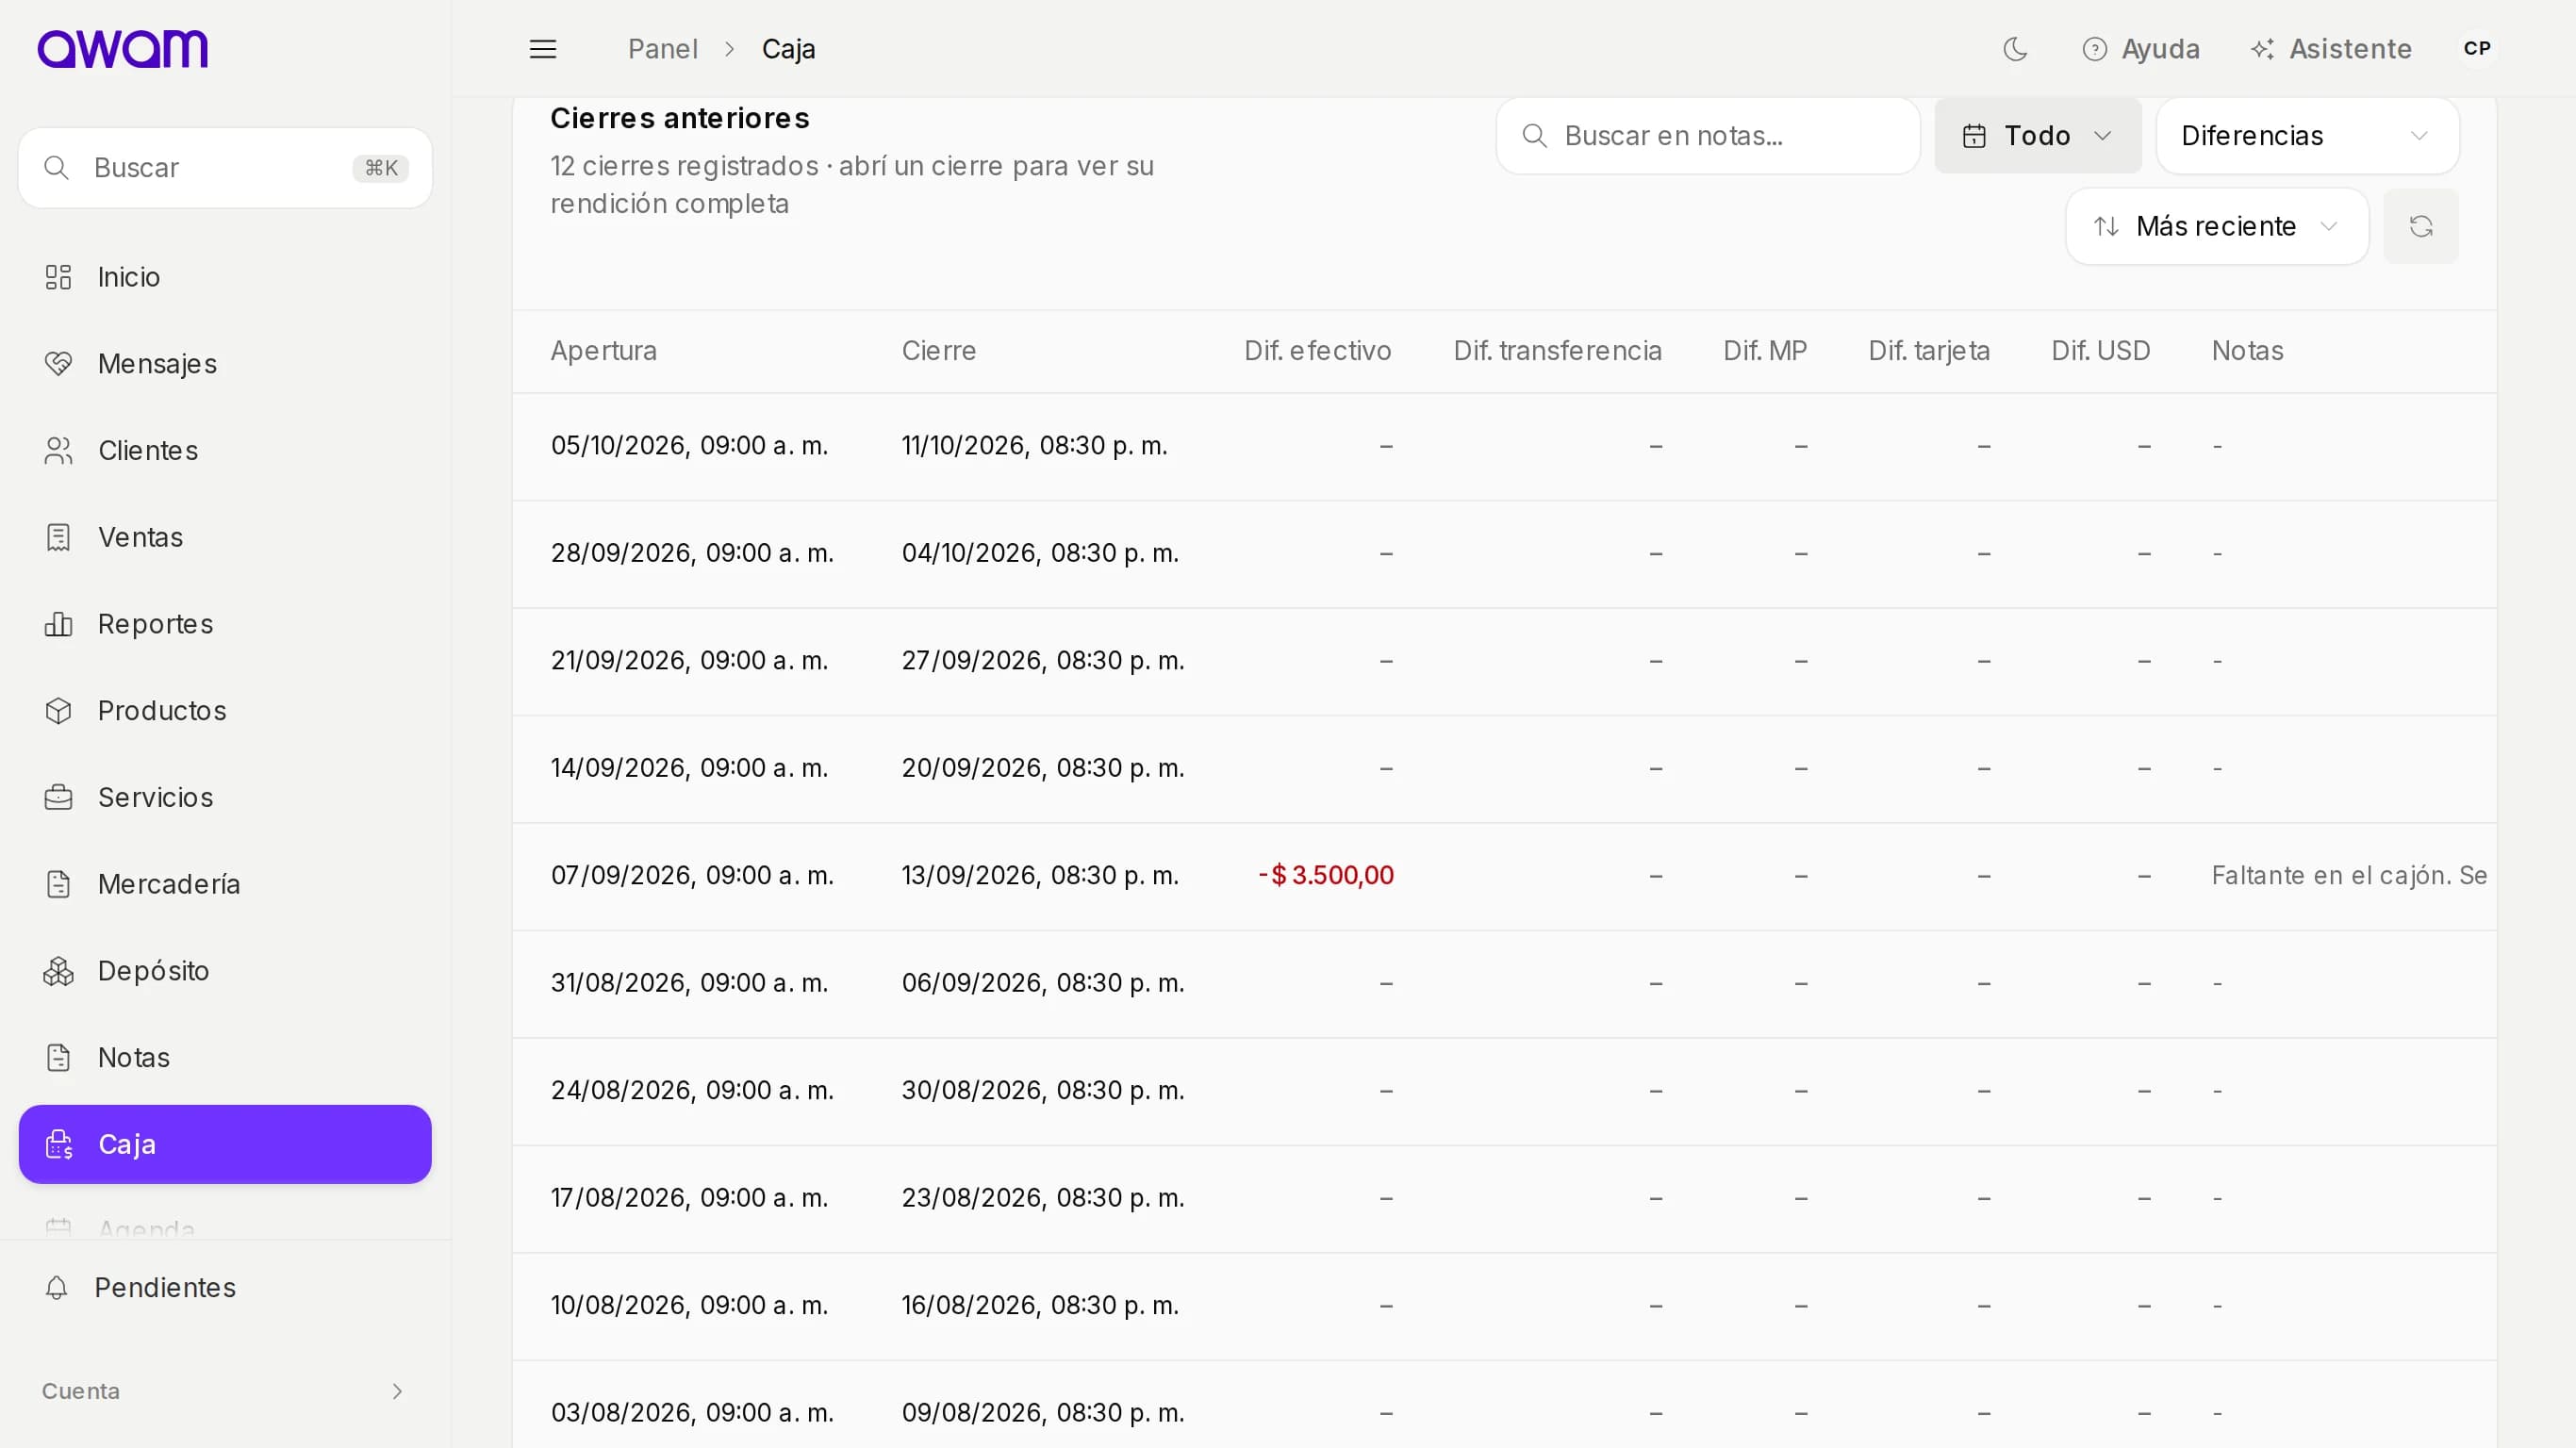Screen dimensions: 2576x1448
Task: Open the CP user avatar menu
Action: pyautogui.click(x=2477, y=49)
